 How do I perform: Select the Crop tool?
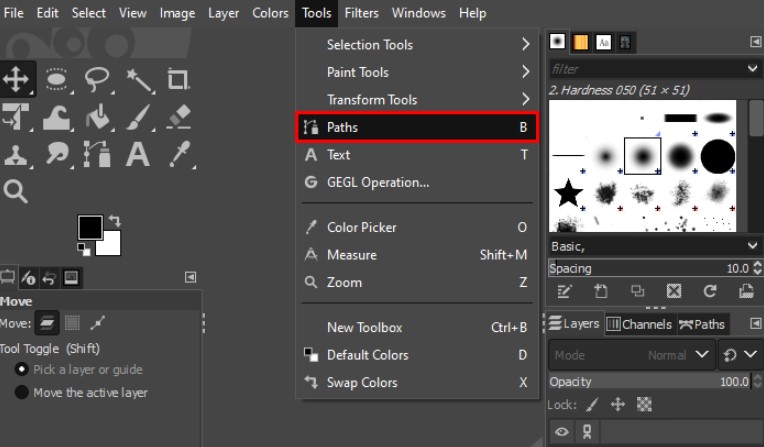click(178, 79)
